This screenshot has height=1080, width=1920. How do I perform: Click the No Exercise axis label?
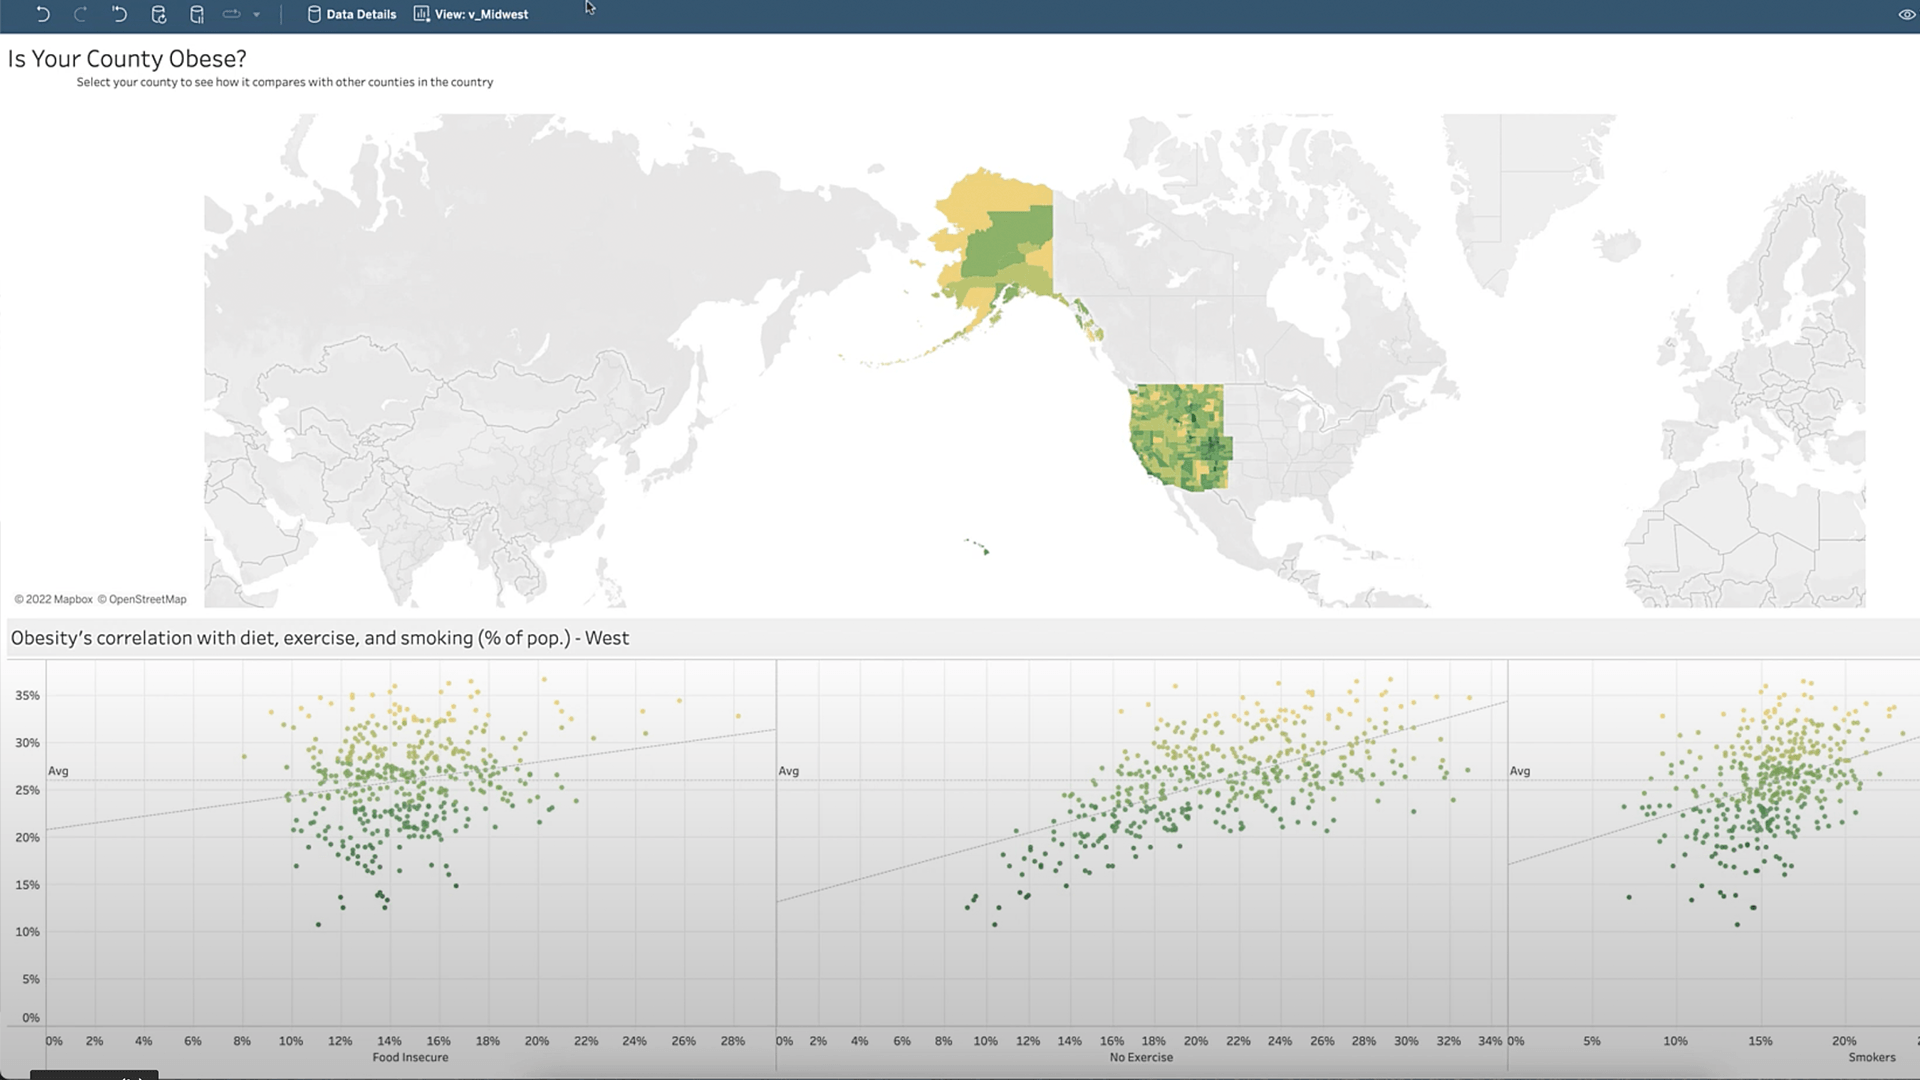(1141, 1057)
